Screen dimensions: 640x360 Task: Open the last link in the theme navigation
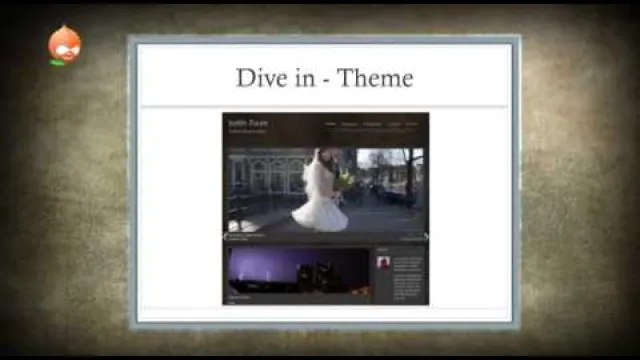click(x=411, y=124)
